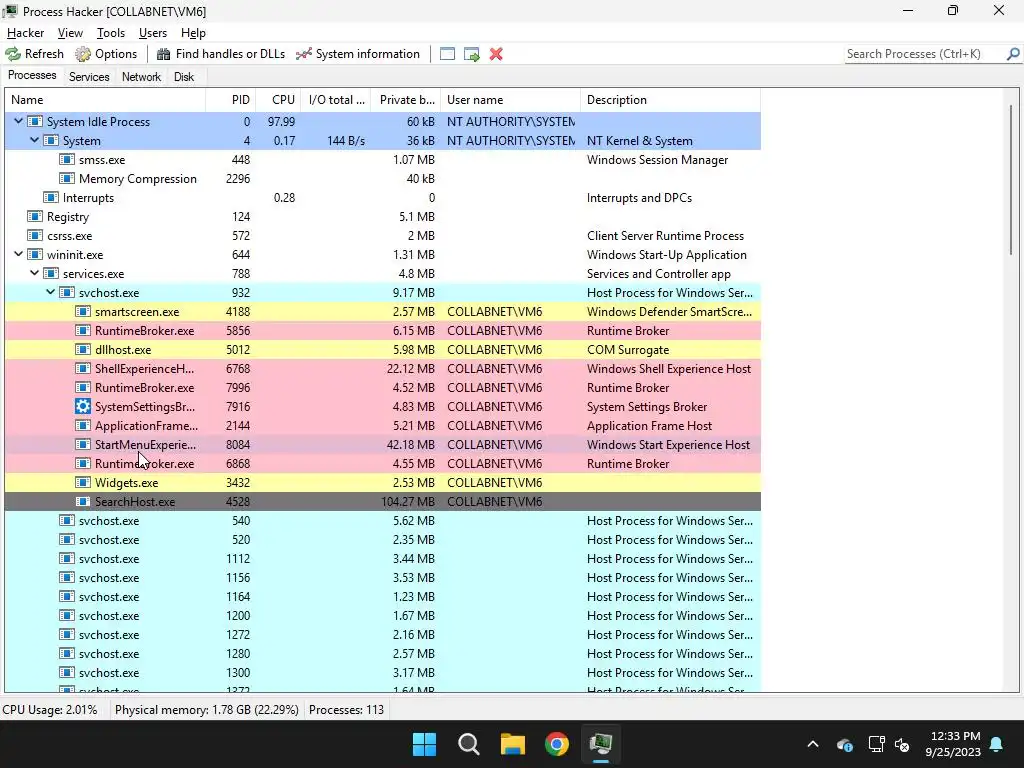Select RuntimeBroker.exe PID 5856 row

tap(383, 330)
